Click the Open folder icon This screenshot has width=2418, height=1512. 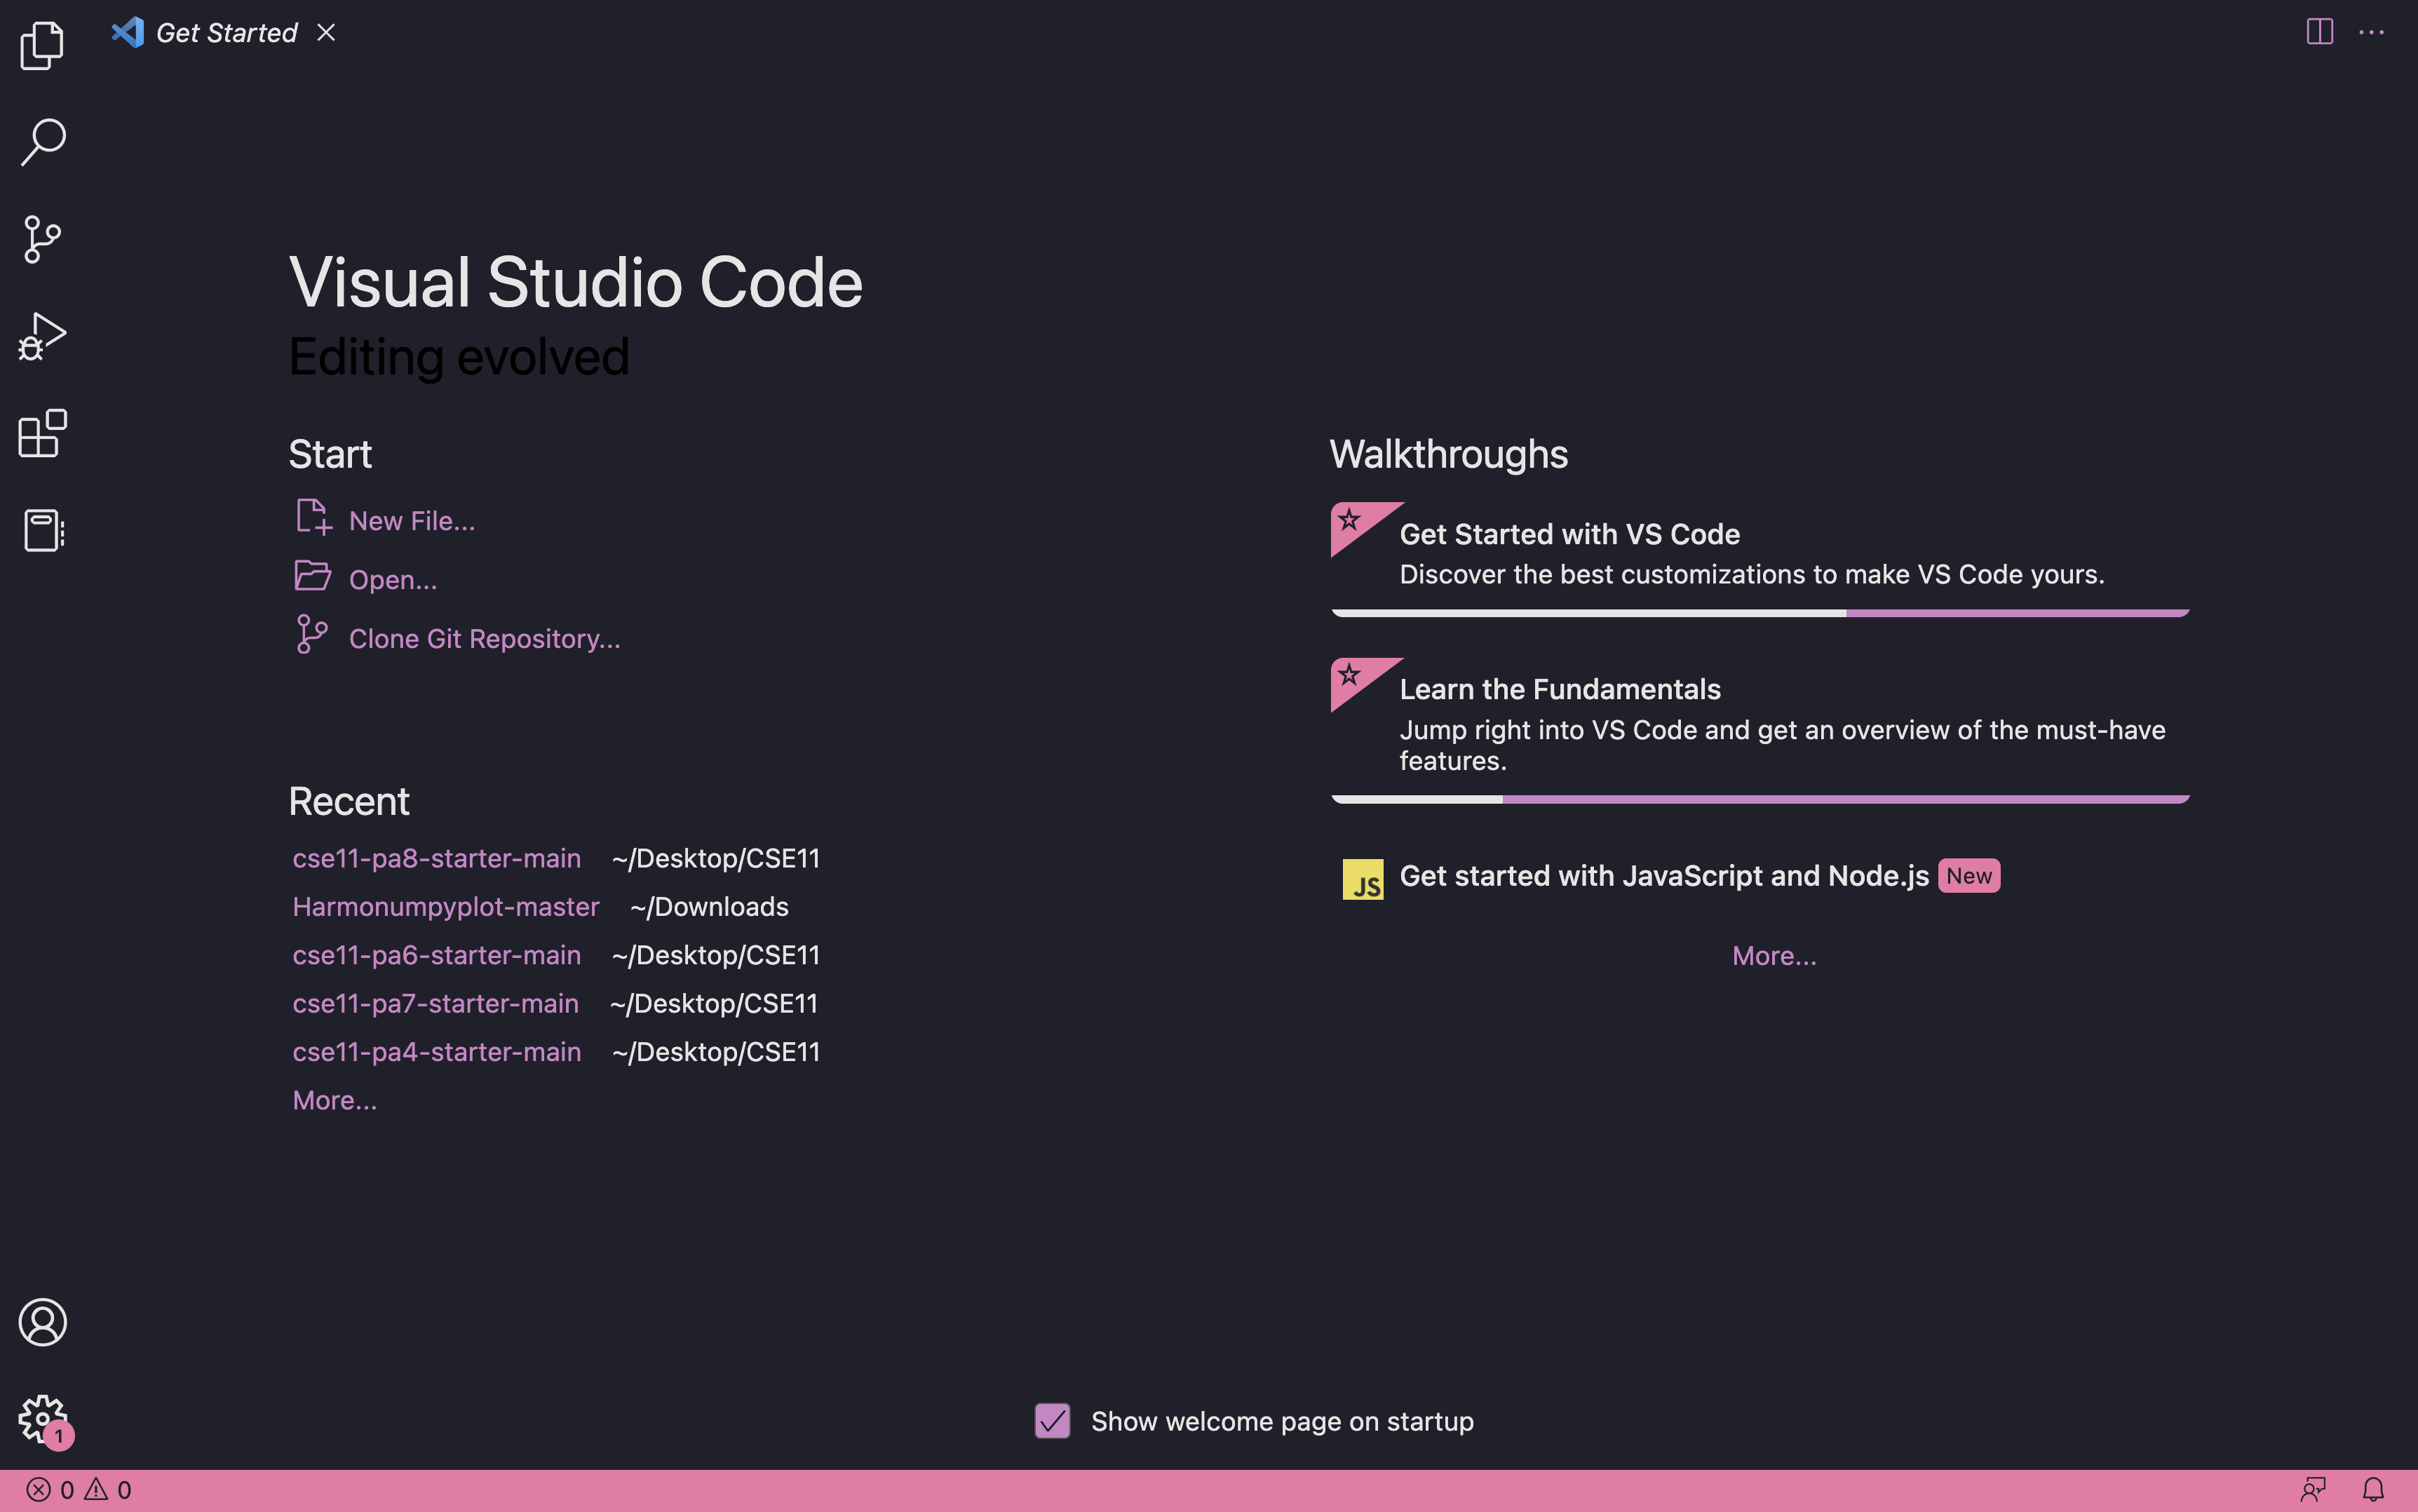(x=313, y=576)
